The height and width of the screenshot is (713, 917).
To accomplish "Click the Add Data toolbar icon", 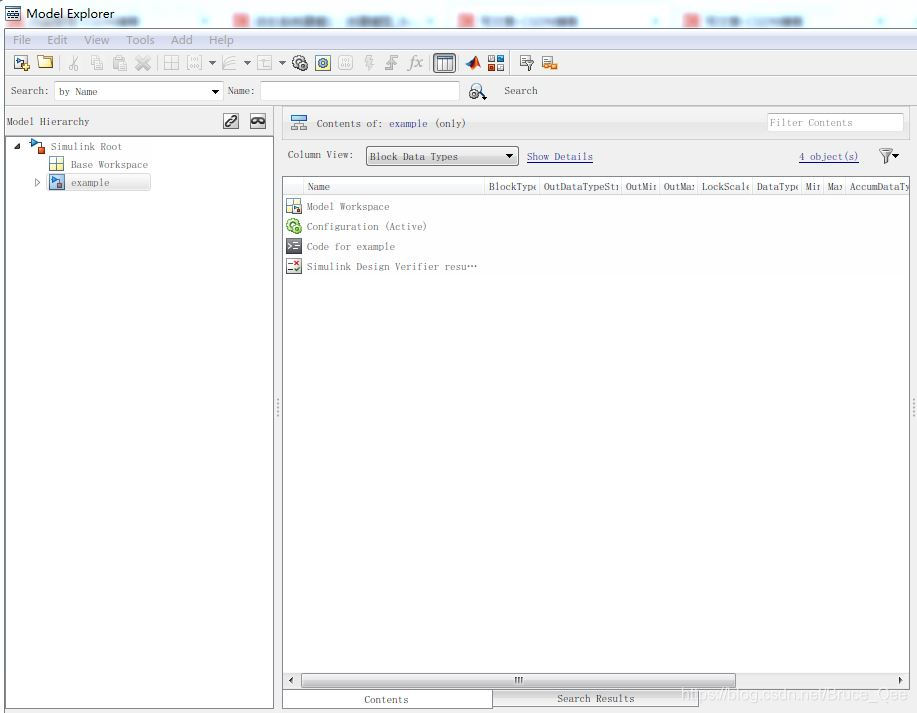I will (264, 63).
